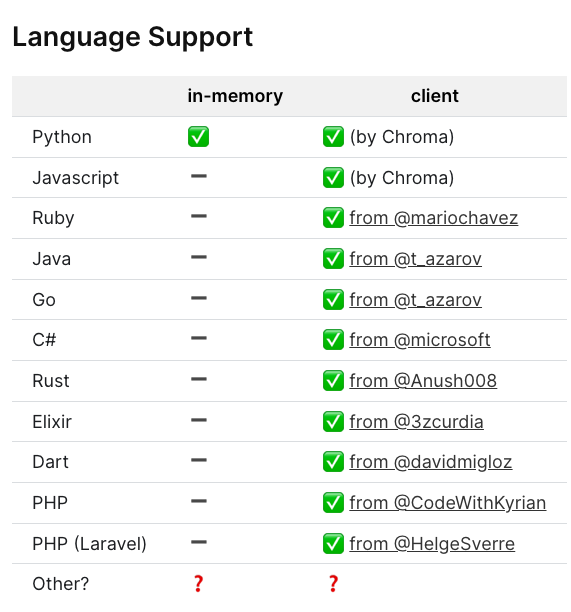Select the Ruby row label
The width and height of the screenshot is (571, 612).
click(53, 218)
